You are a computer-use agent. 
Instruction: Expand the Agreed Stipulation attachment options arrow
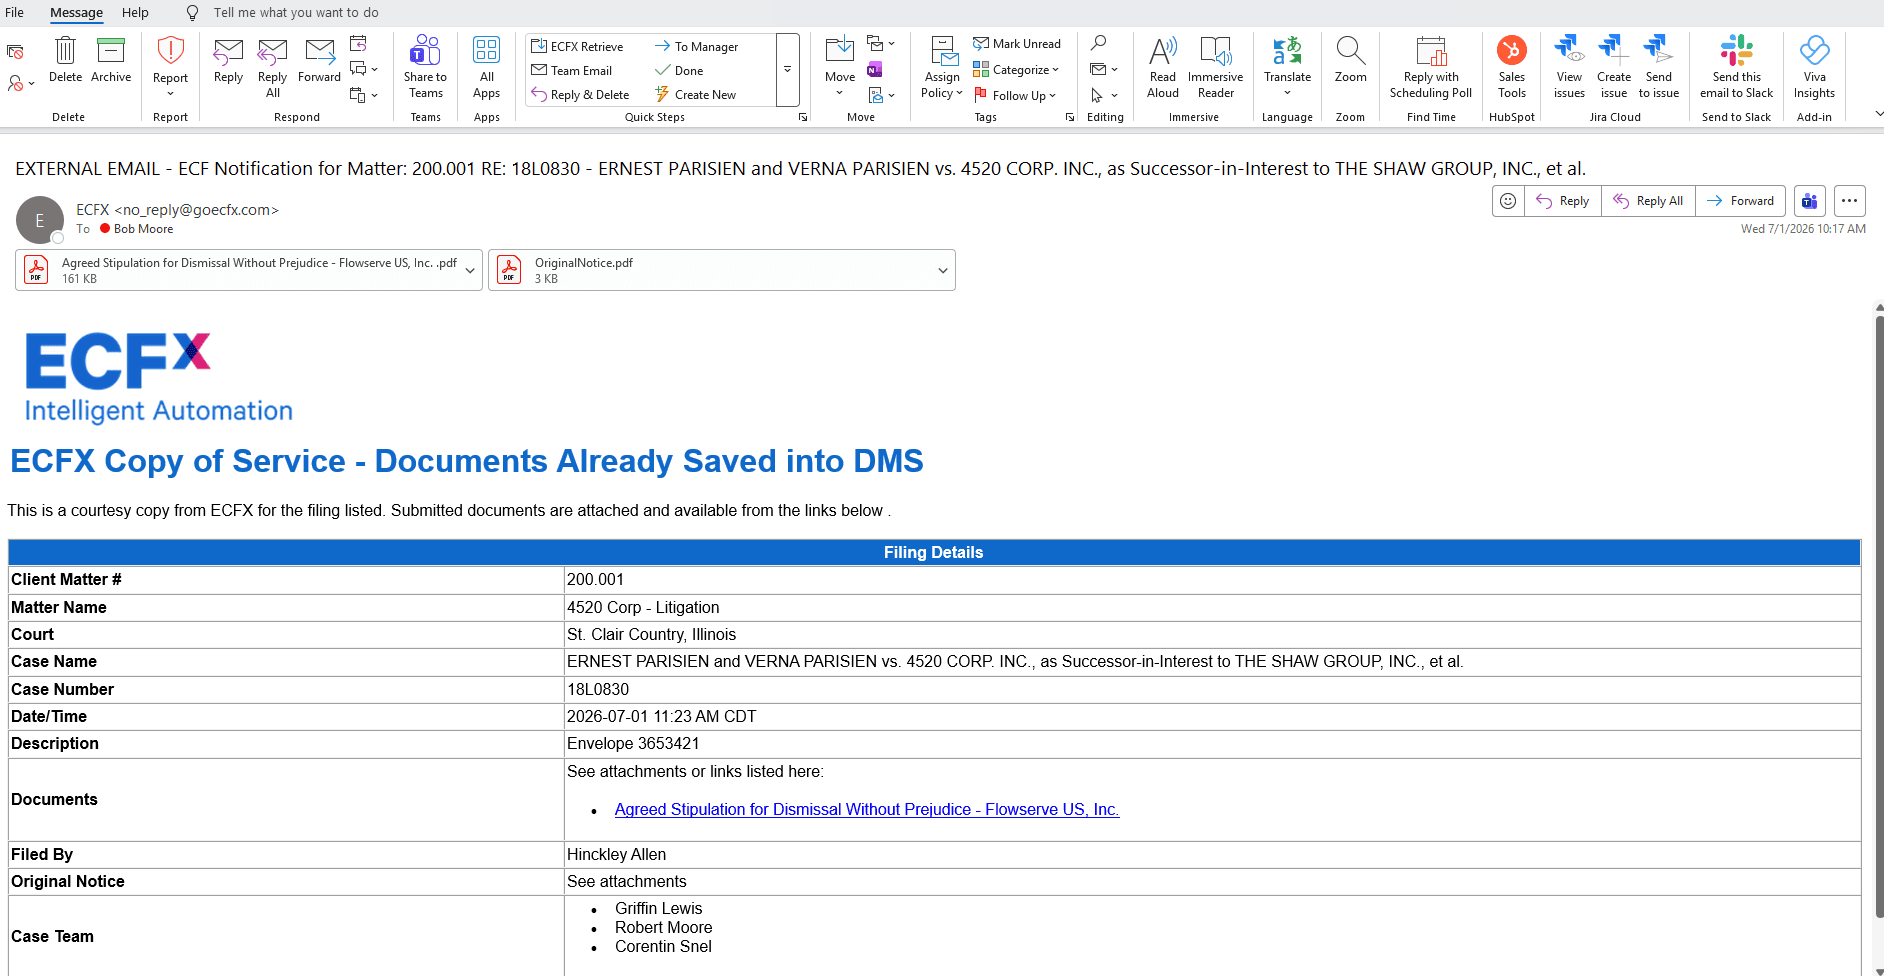coord(470,270)
